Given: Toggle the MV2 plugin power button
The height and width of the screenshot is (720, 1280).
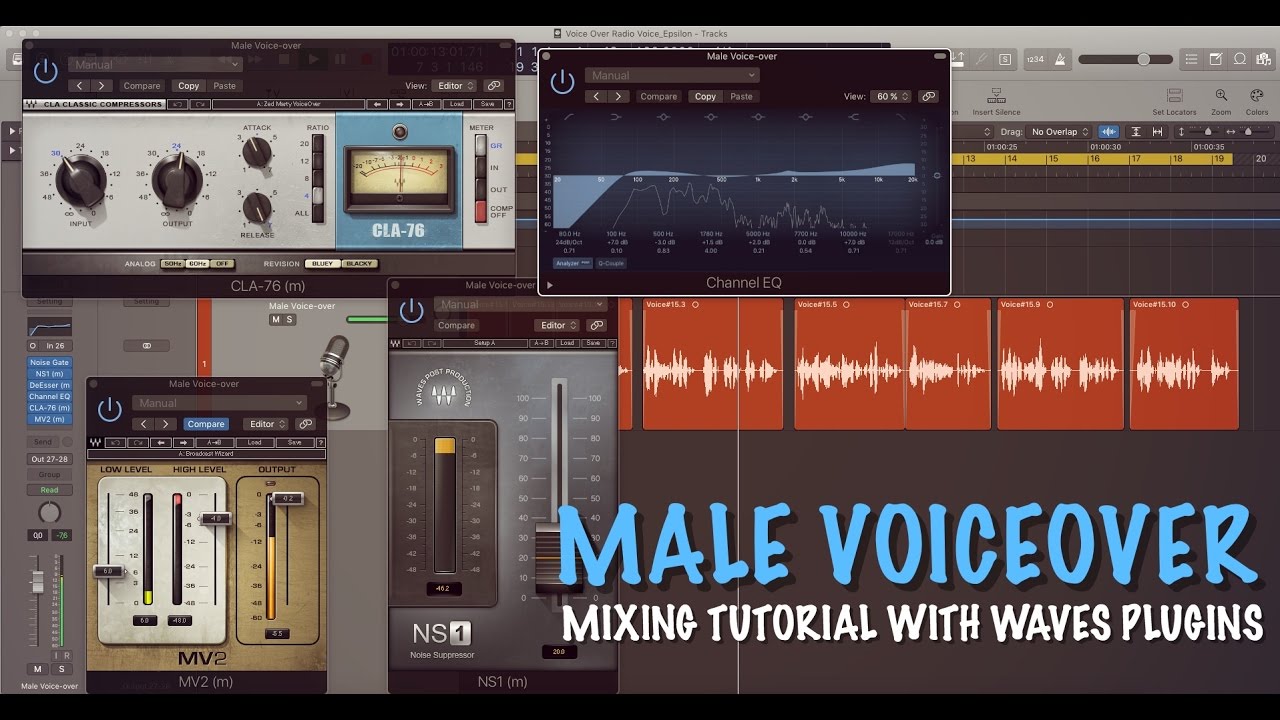Looking at the screenshot, I should click(110, 409).
